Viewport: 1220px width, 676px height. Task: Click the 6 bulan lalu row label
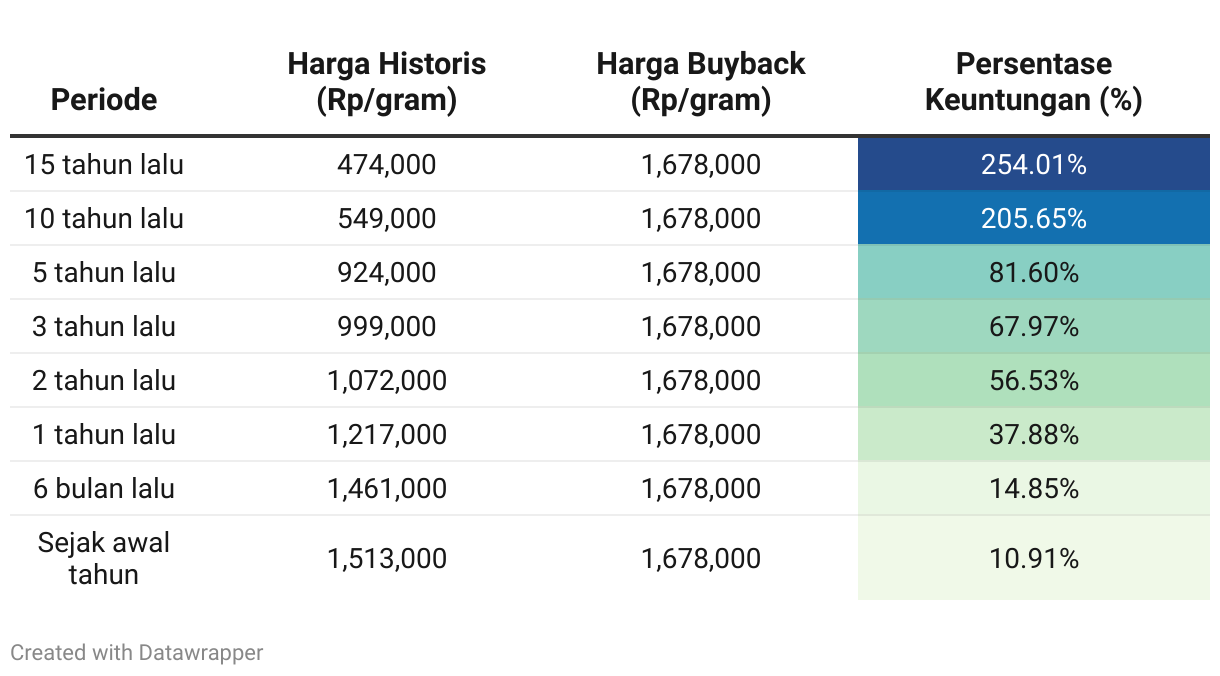click(x=104, y=488)
